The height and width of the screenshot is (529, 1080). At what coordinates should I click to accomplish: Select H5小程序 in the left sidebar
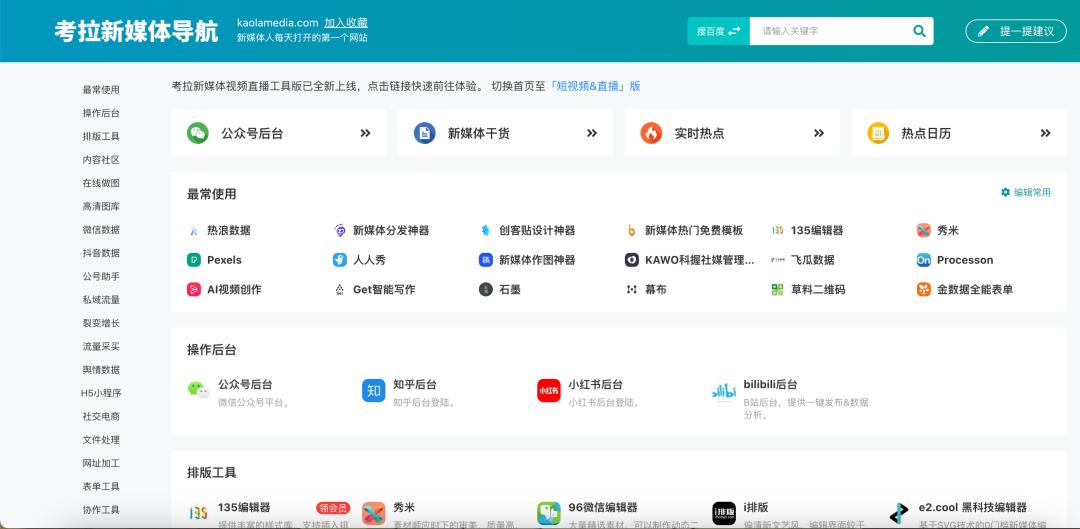pyautogui.click(x=101, y=393)
